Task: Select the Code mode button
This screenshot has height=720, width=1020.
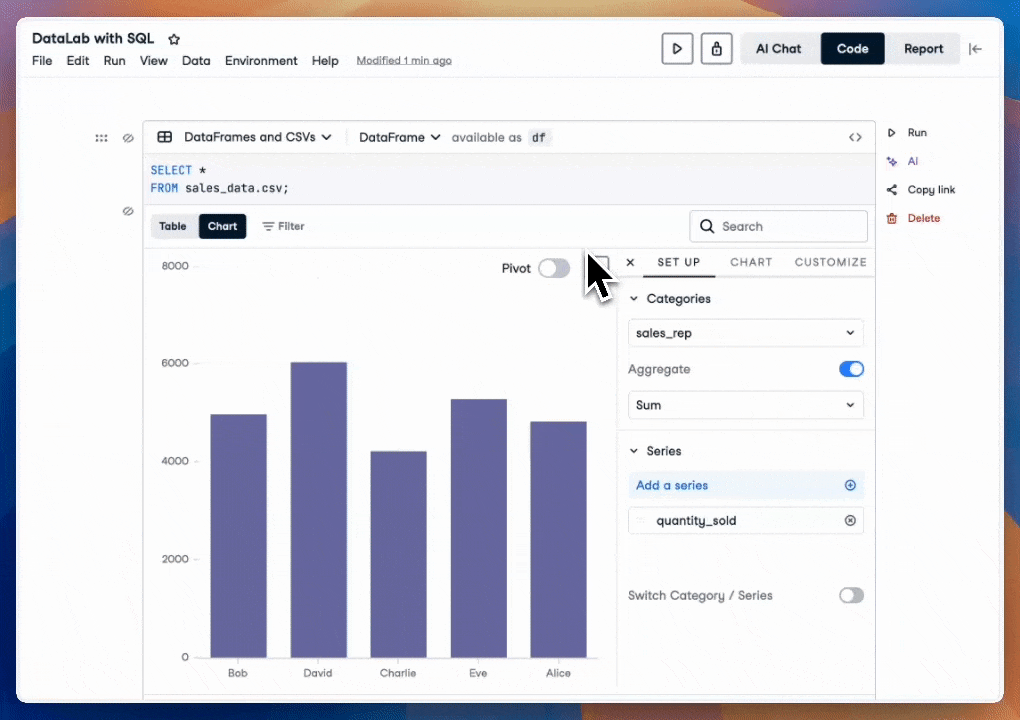Action: (x=852, y=49)
